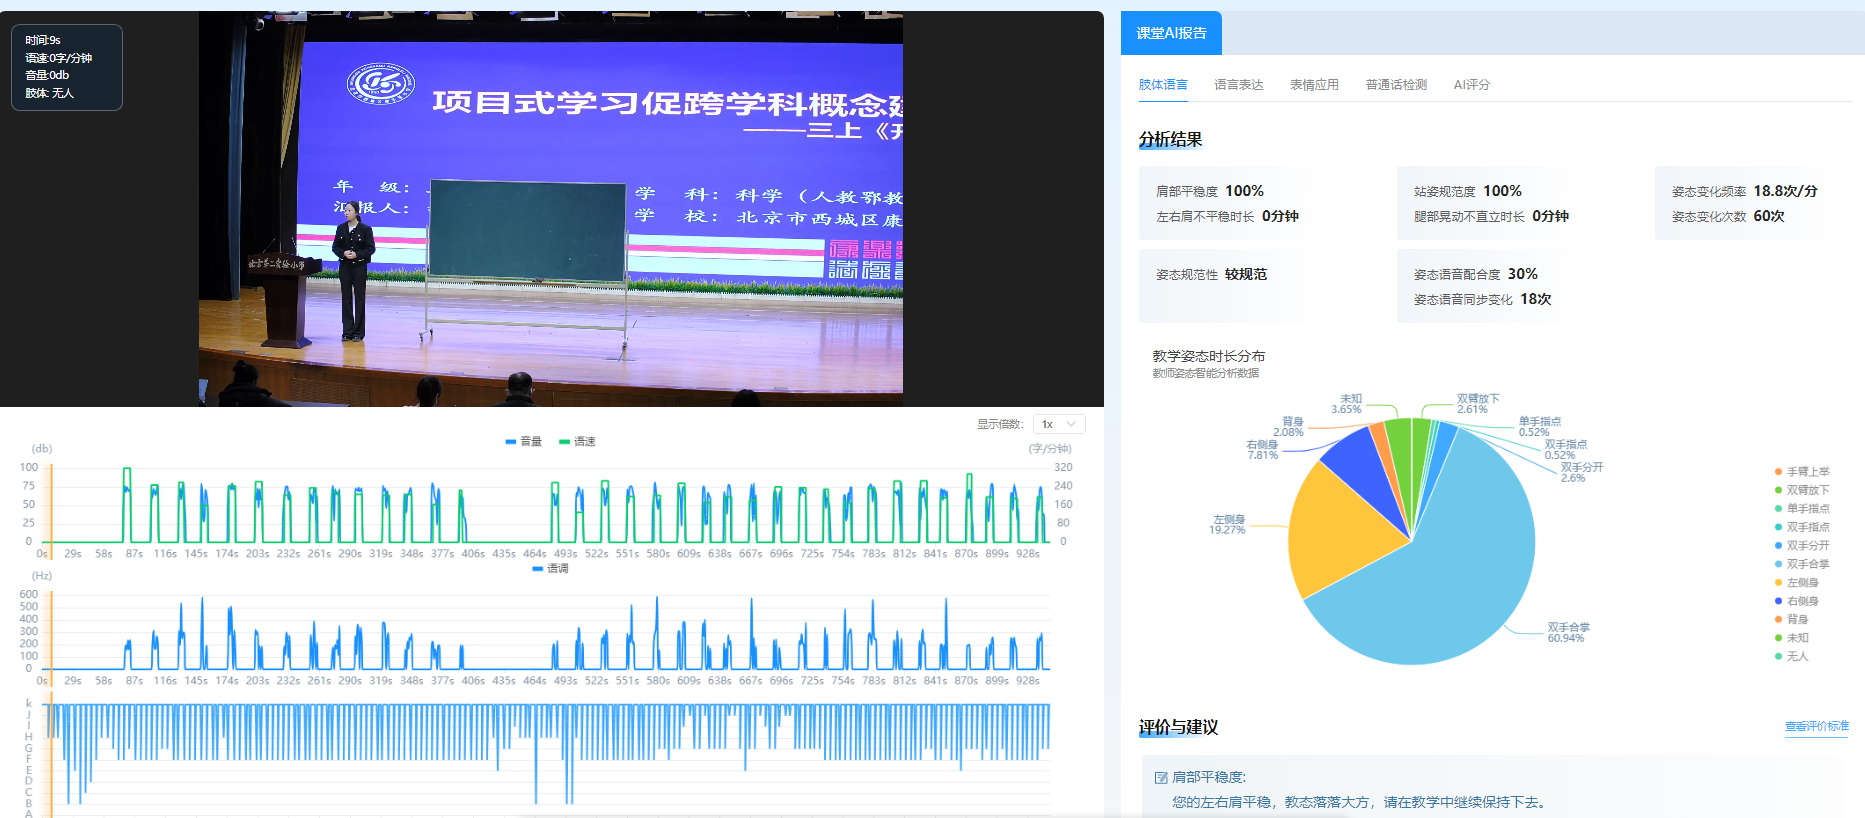Click the 手臂上举 legend dot icon
This screenshot has width=1865, height=818.
pos(1778,472)
